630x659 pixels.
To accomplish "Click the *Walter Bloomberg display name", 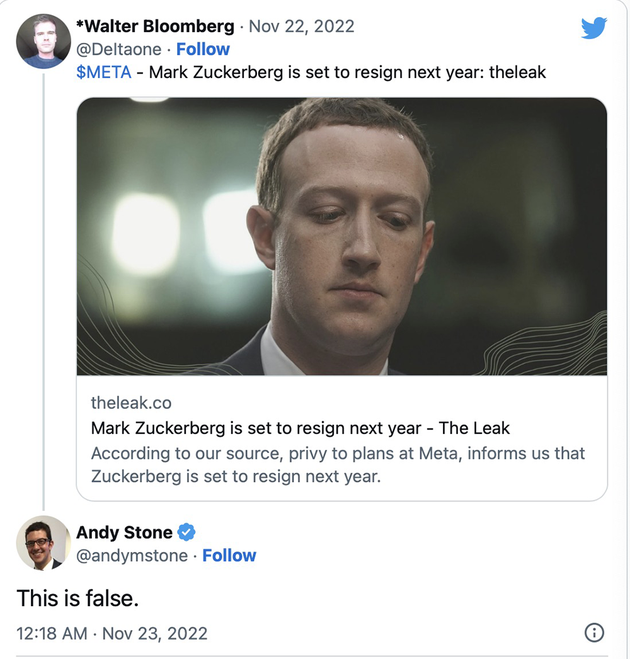I will click(x=155, y=26).
